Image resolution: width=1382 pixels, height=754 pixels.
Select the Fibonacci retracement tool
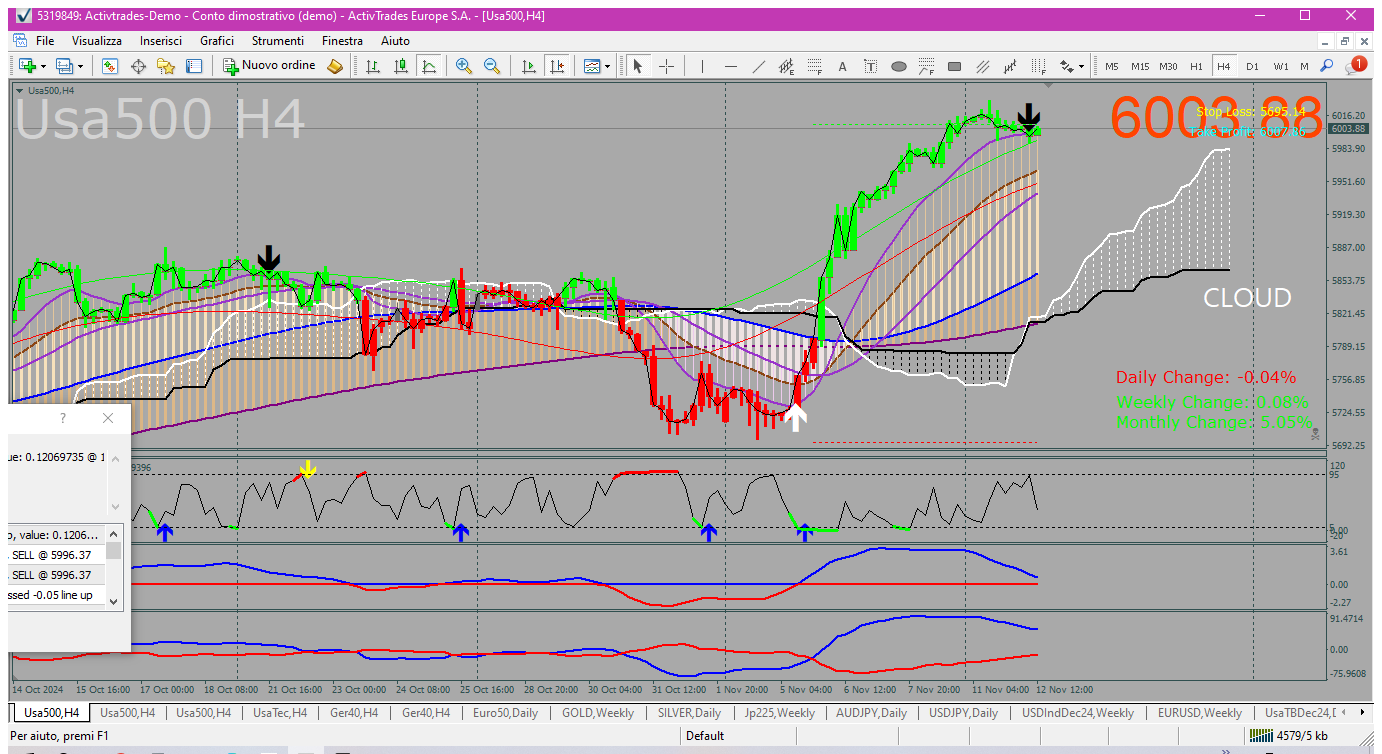tap(815, 66)
